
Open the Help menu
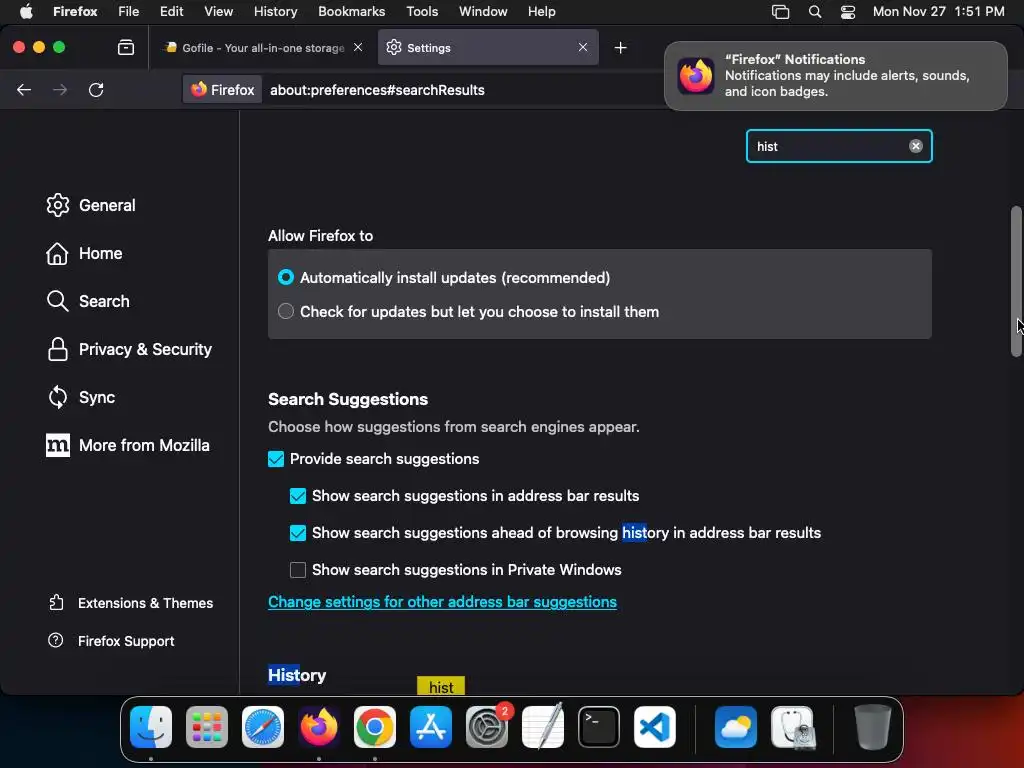[541, 11]
